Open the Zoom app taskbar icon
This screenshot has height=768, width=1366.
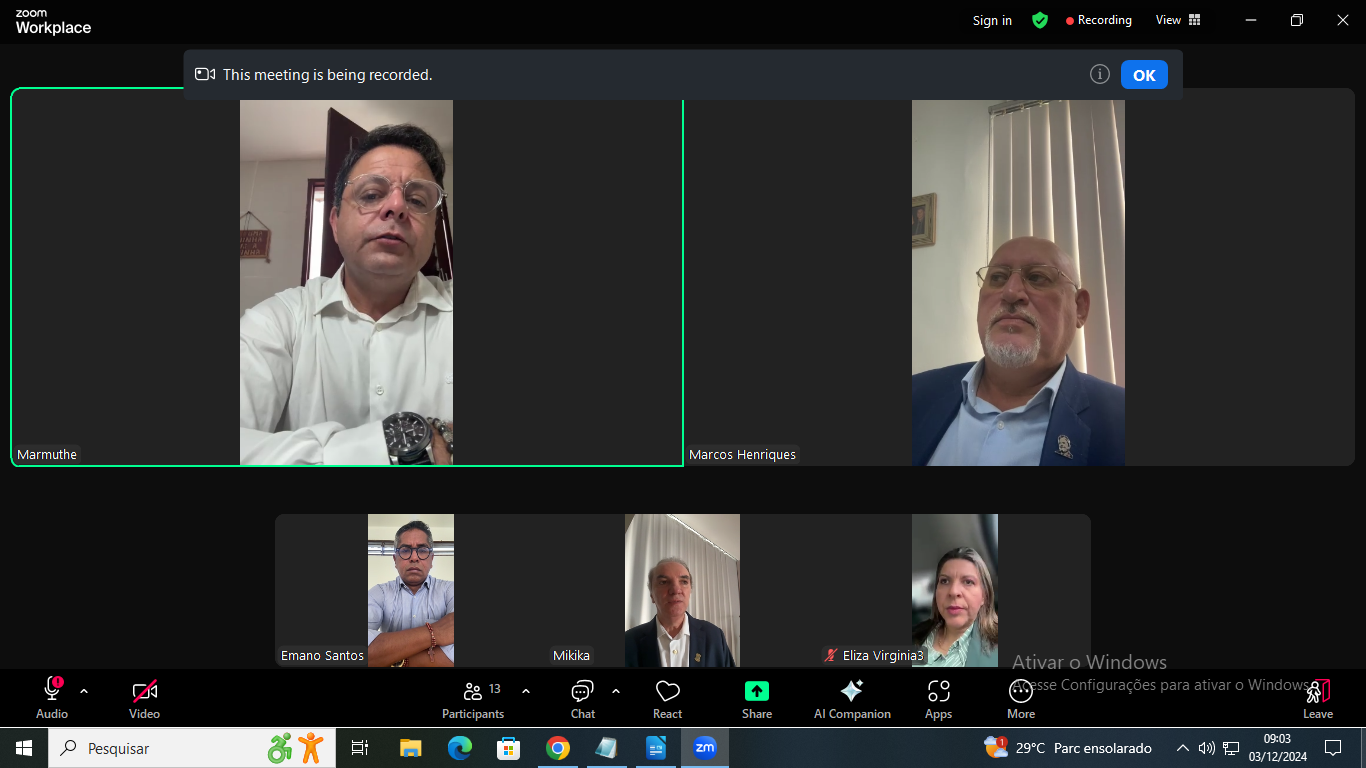(x=705, y=748)
